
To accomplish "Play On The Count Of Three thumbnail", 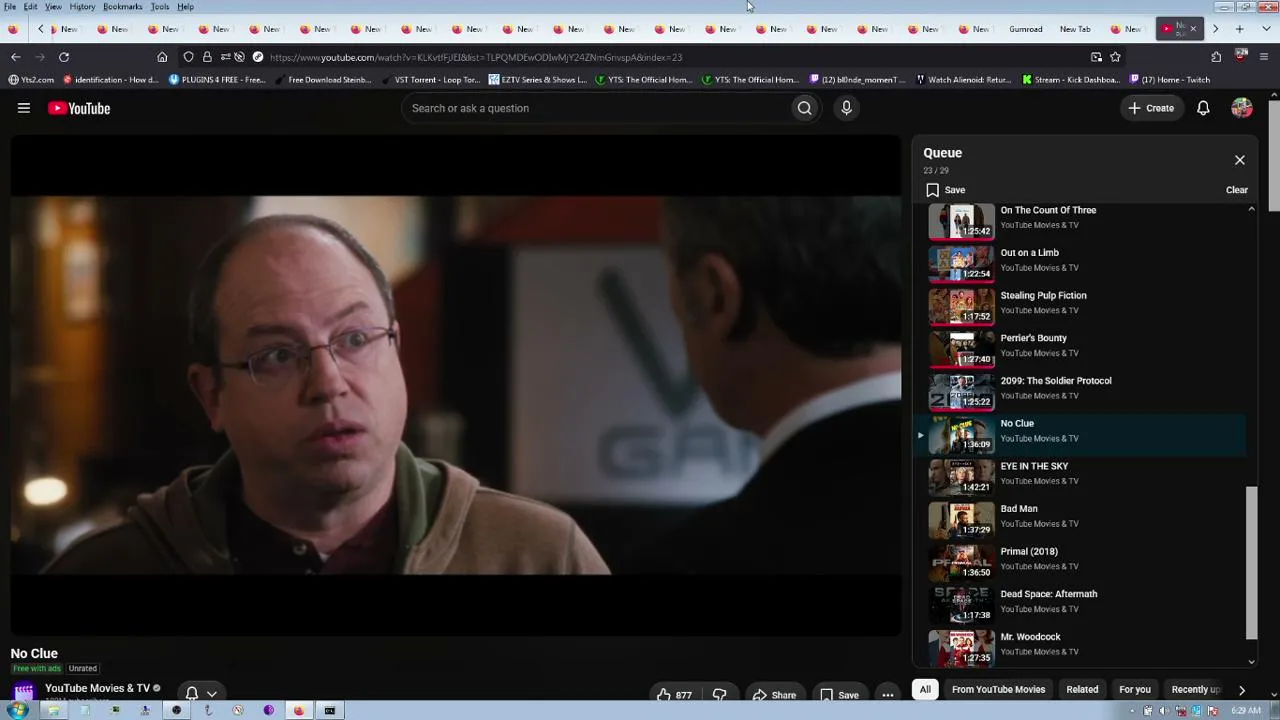I will 961,222.
